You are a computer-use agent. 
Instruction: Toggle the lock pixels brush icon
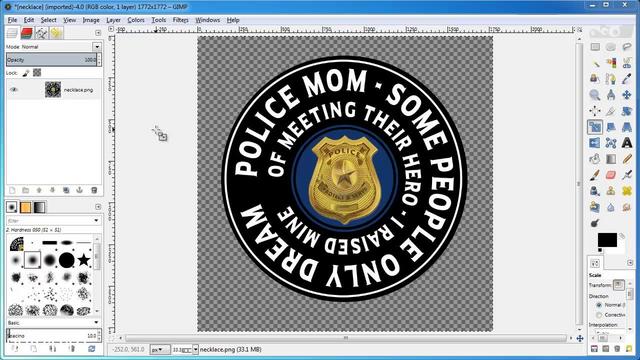click(26, 73)
